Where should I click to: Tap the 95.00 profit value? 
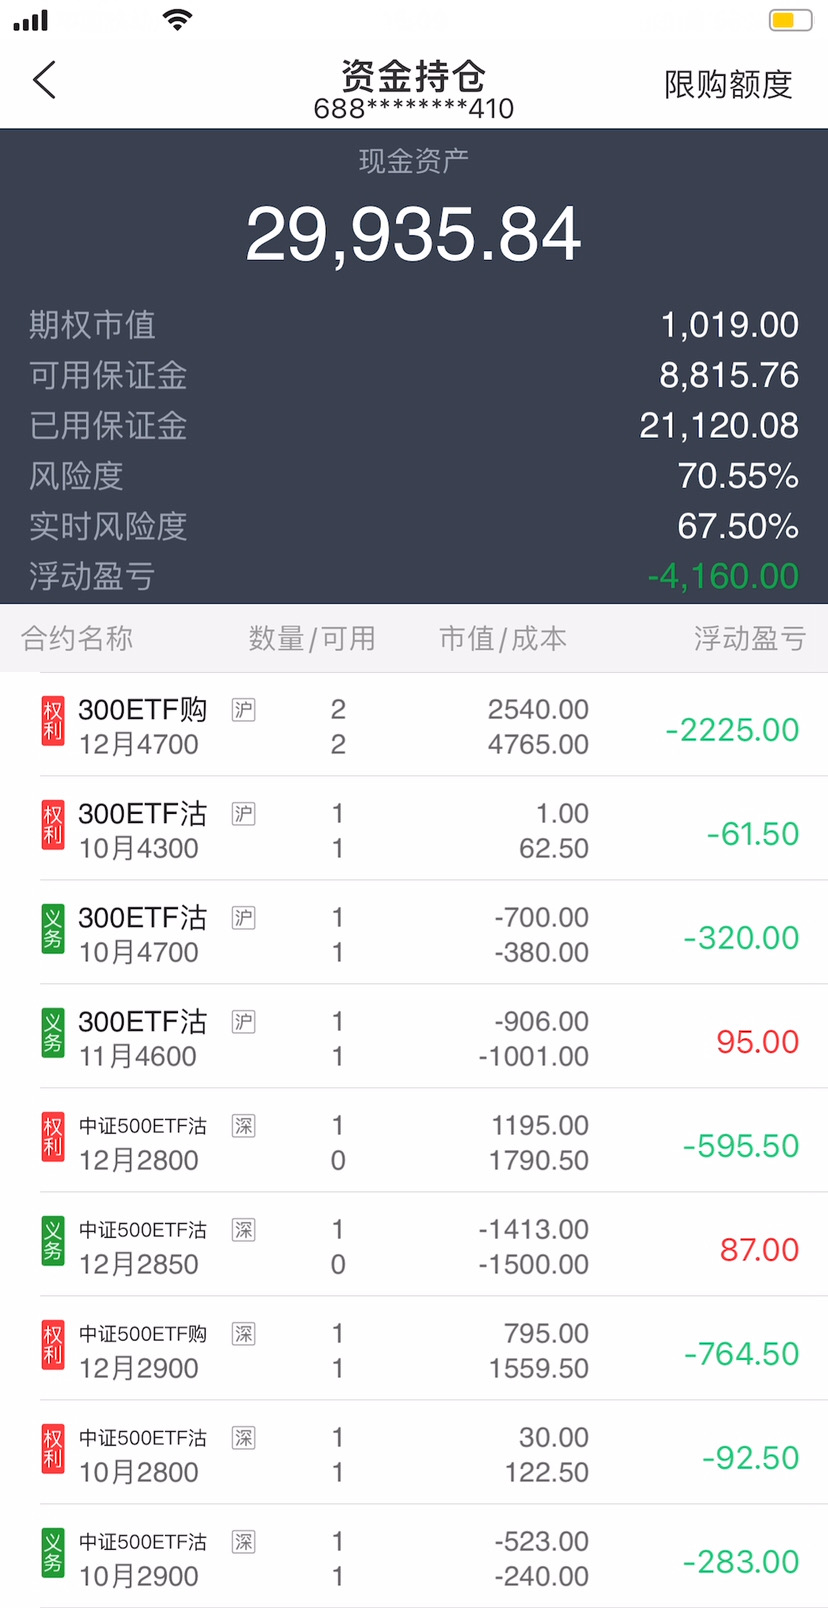(757, 1042)
